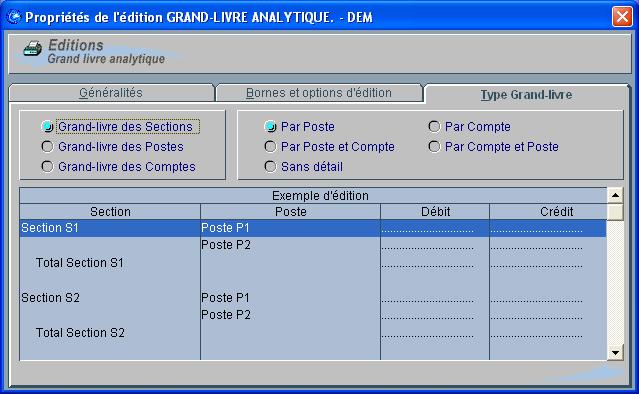Switch to the Généralités tab

point(111,93)
